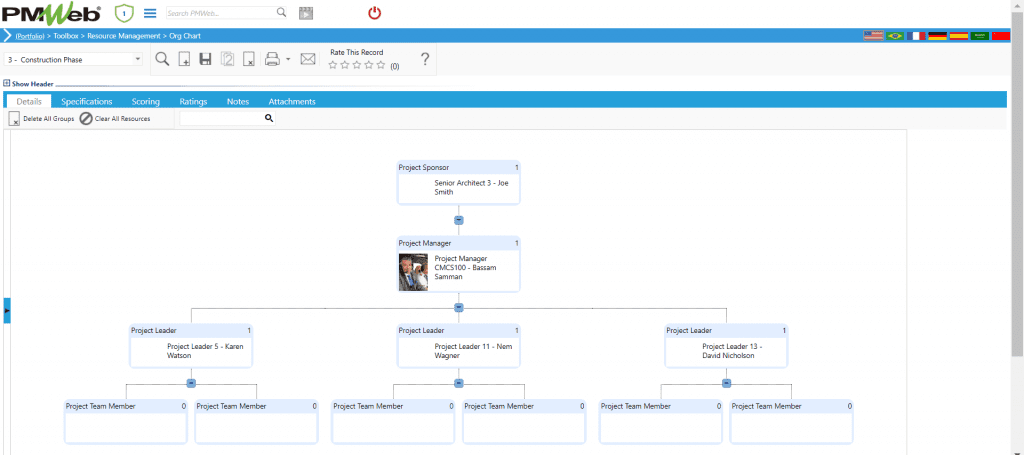Image resolution: width=1024 pixels, height=455 pixels.
Task: Select Project Leader 13 - David Nicholson
Action: coord(726,346)
